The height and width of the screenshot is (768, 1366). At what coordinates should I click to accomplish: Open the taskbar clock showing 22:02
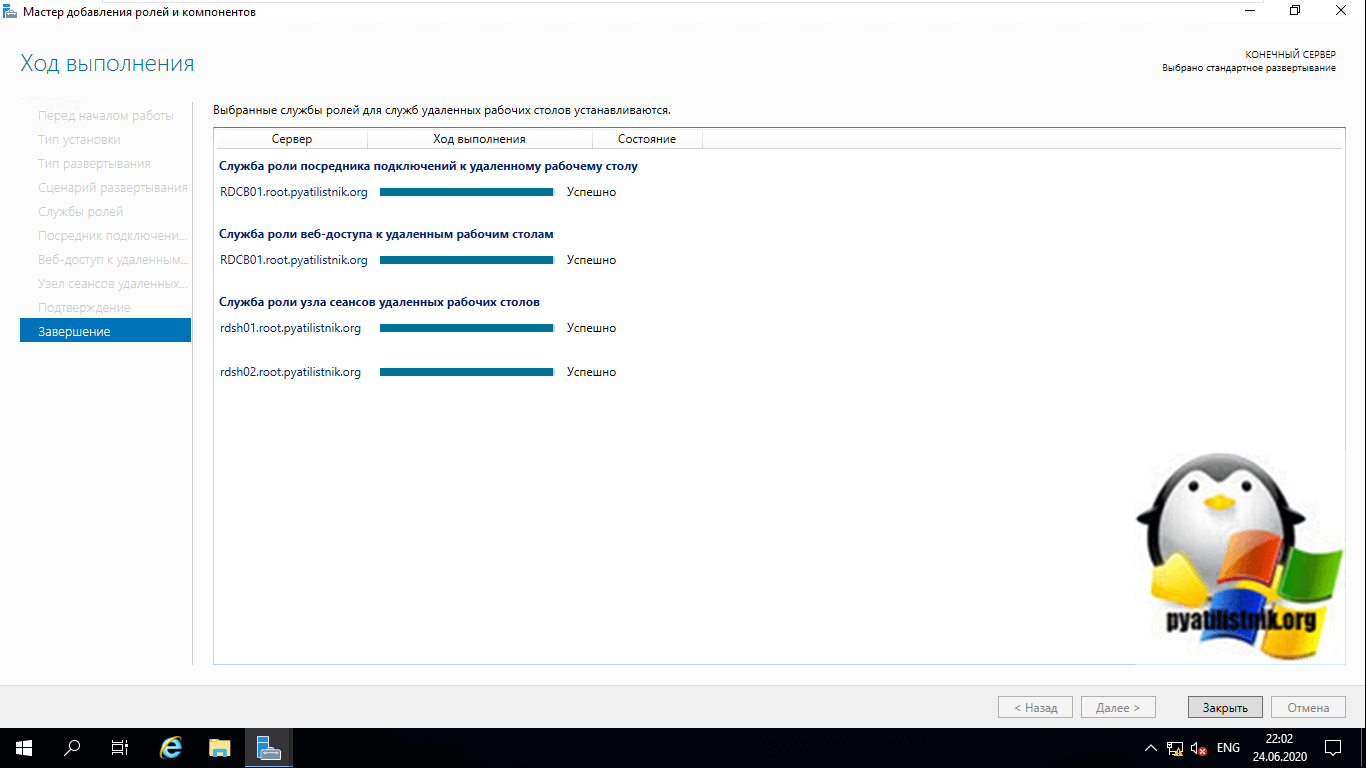point(1279,747)
